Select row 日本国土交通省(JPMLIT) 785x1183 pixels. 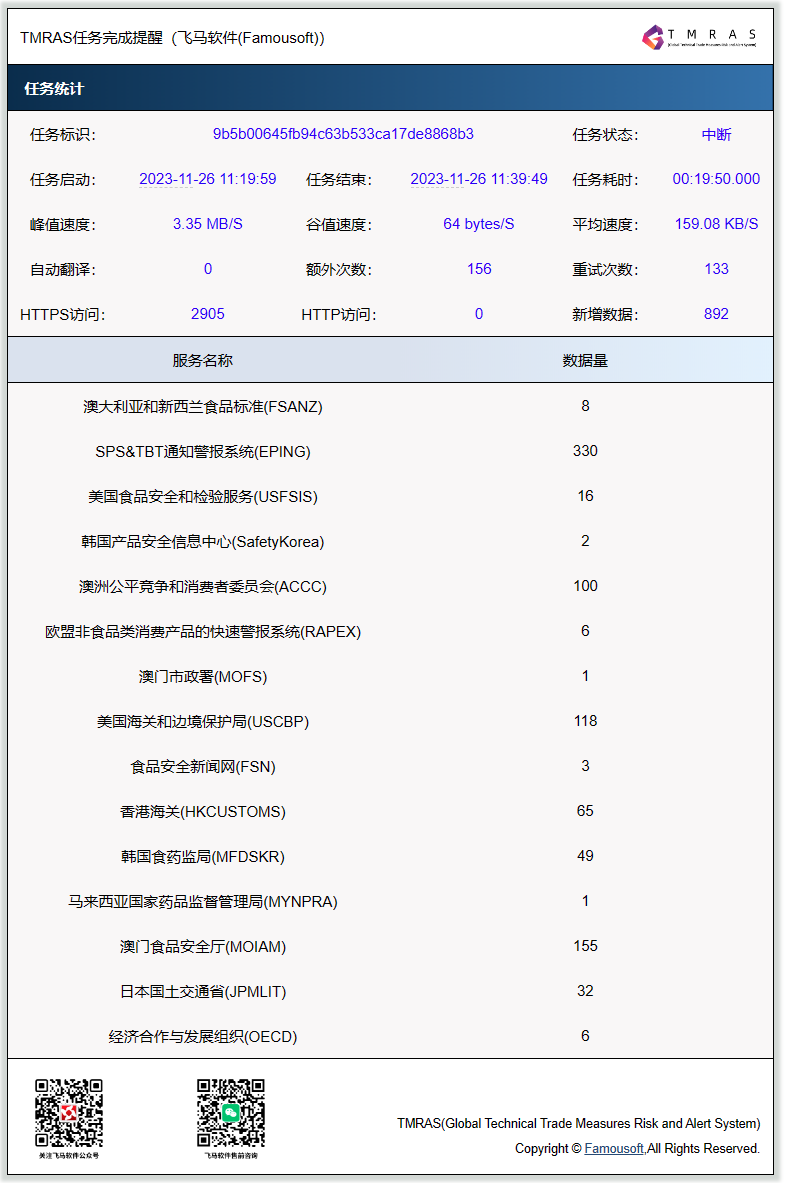390,991
